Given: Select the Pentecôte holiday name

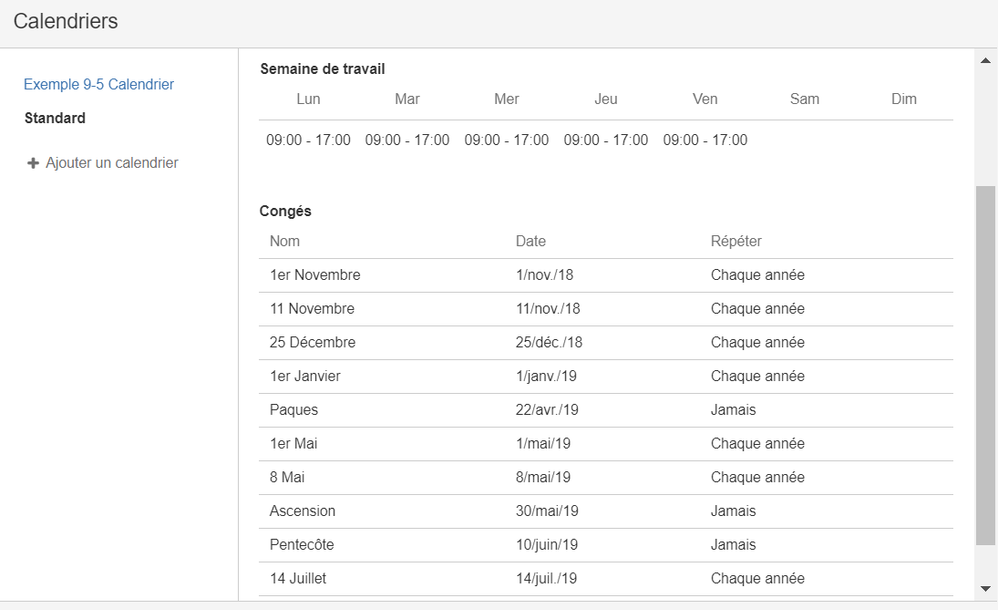Looking at the screenshot, I should click(x=302, y=545).
